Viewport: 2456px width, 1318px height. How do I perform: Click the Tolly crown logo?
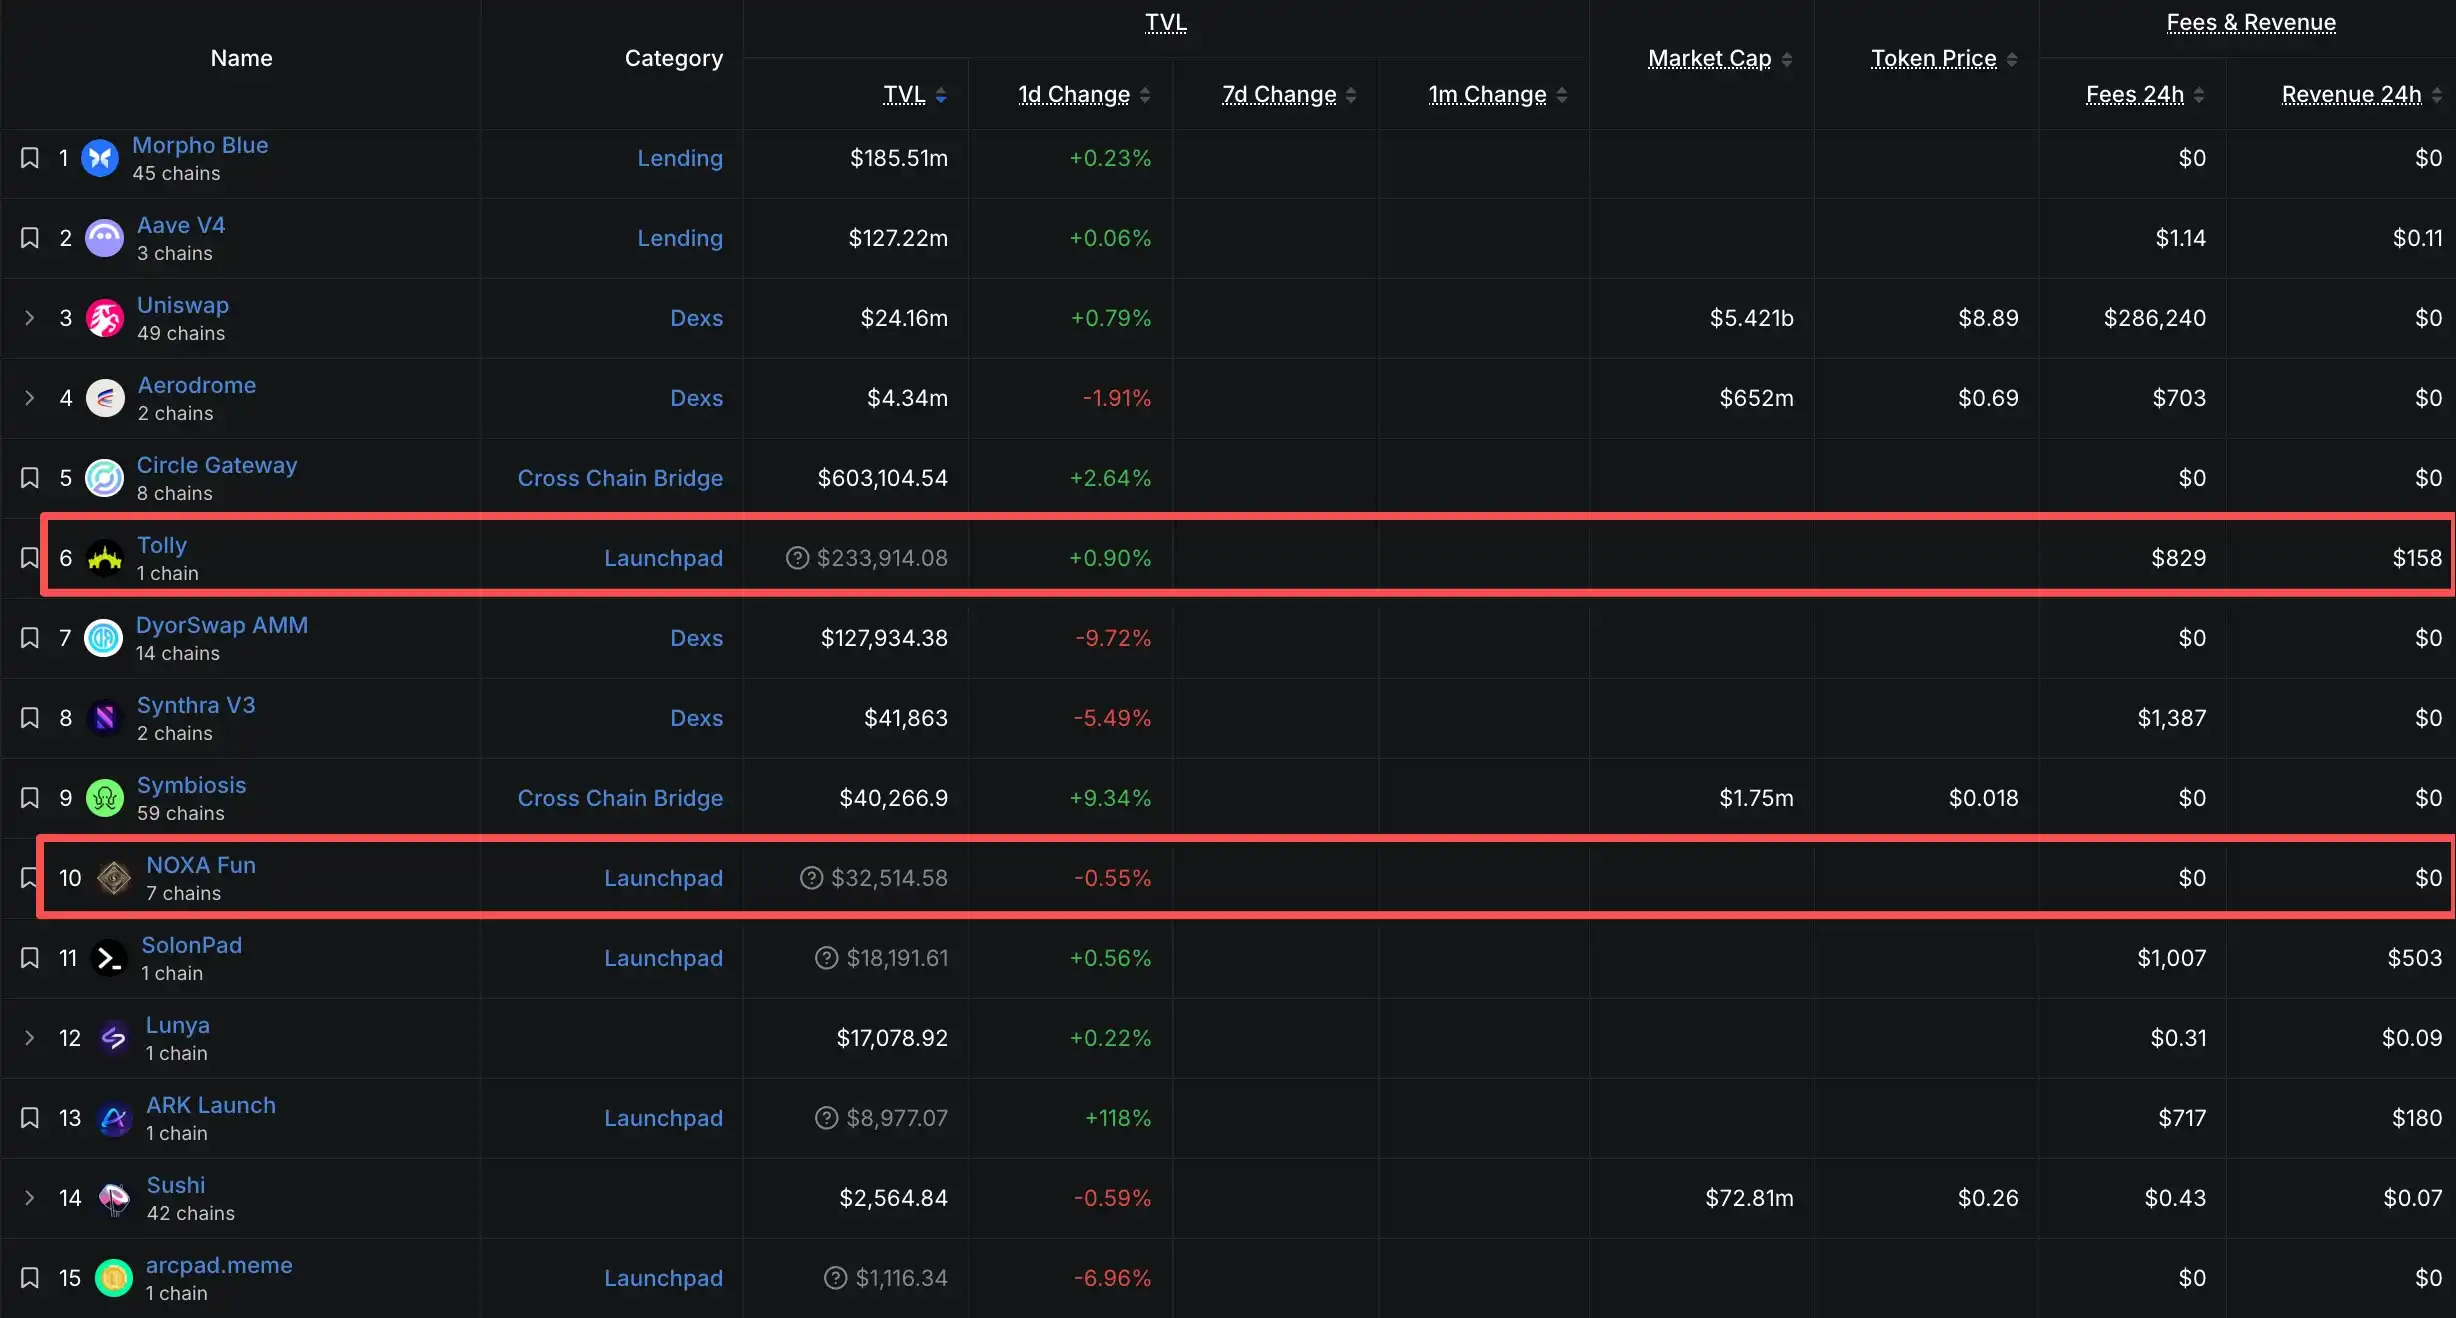point(104,558)
